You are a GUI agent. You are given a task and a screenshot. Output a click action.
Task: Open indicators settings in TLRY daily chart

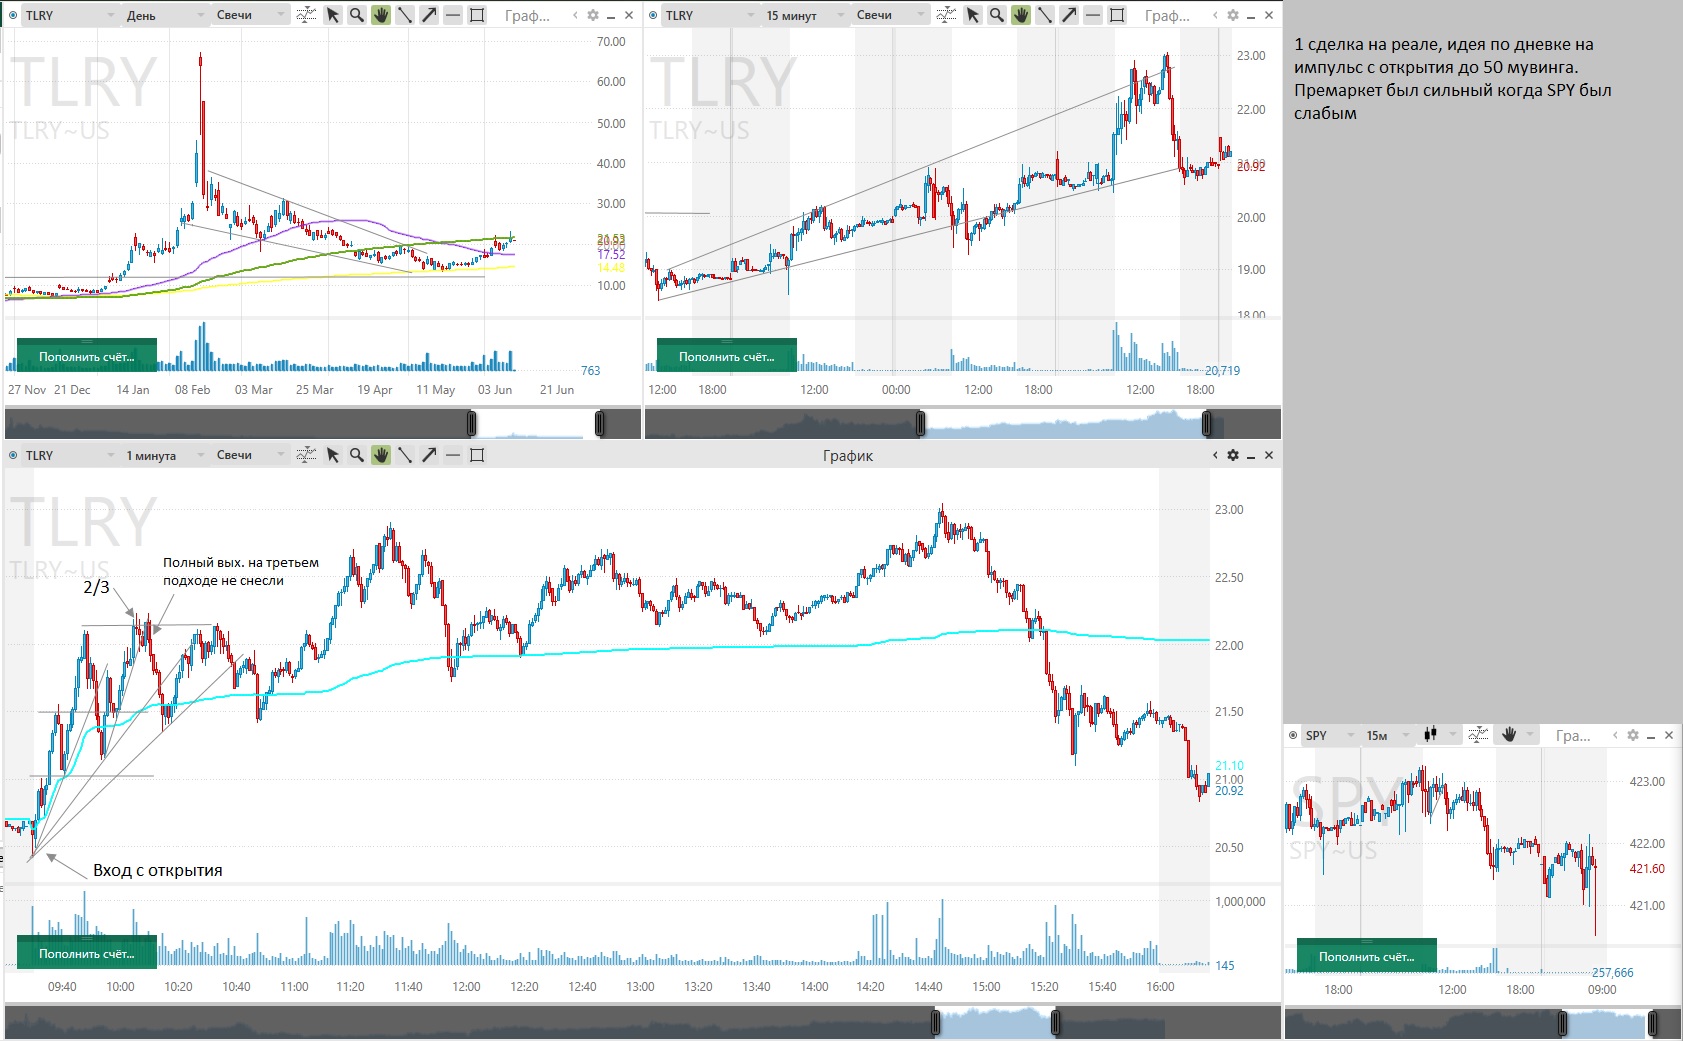(306, 15)
